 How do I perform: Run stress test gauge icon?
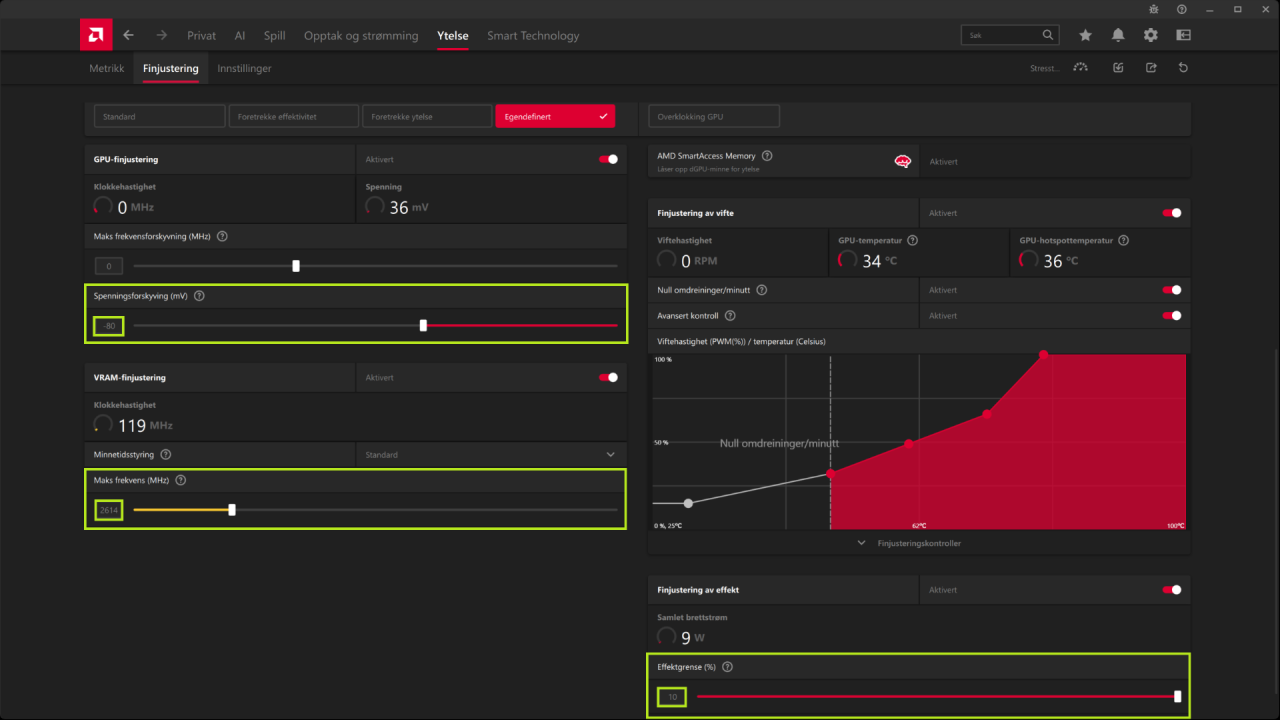1080,68
